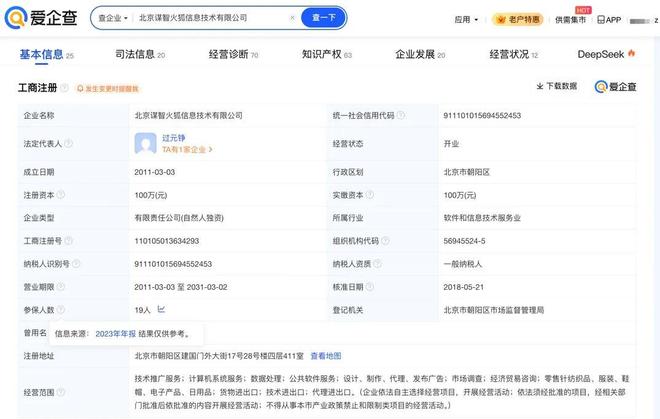Click the 查一下 search button
This screenshot has width=660, height=419.
[324, 18]
